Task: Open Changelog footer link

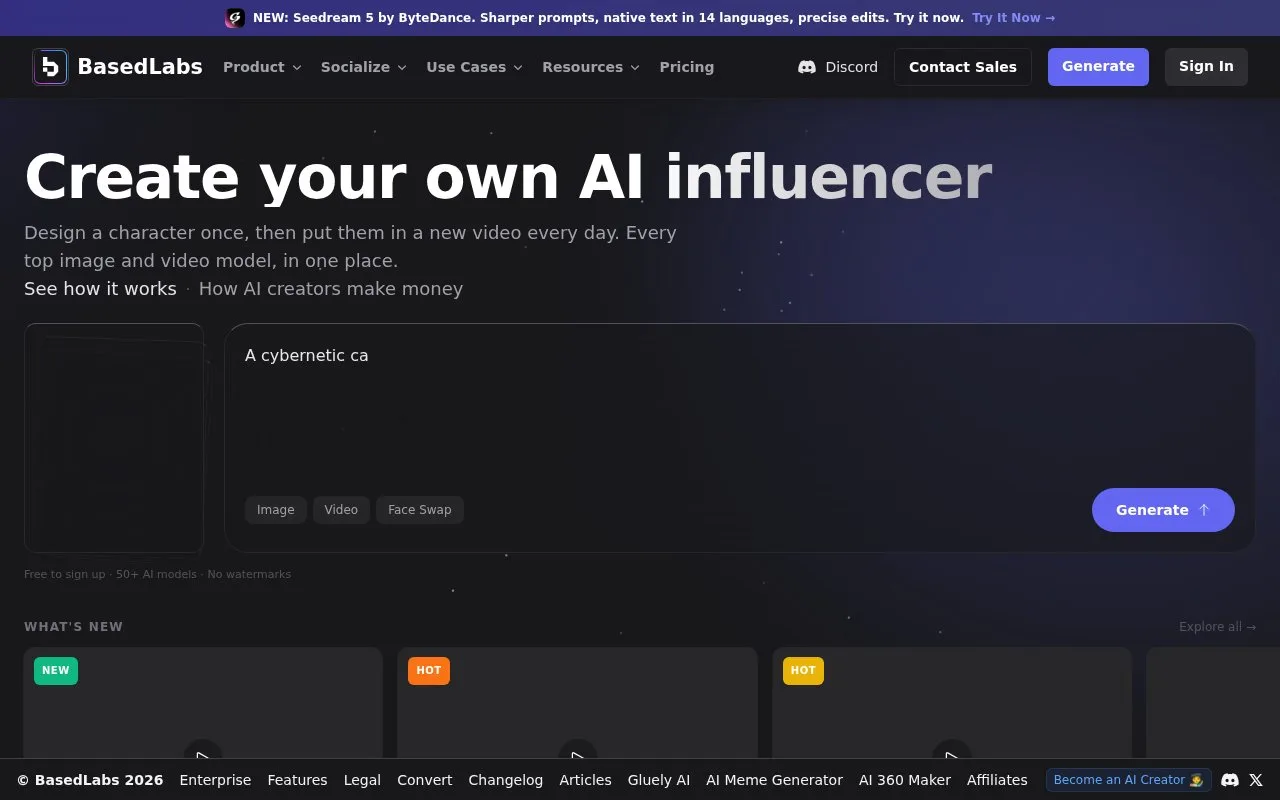Action: 506,780
